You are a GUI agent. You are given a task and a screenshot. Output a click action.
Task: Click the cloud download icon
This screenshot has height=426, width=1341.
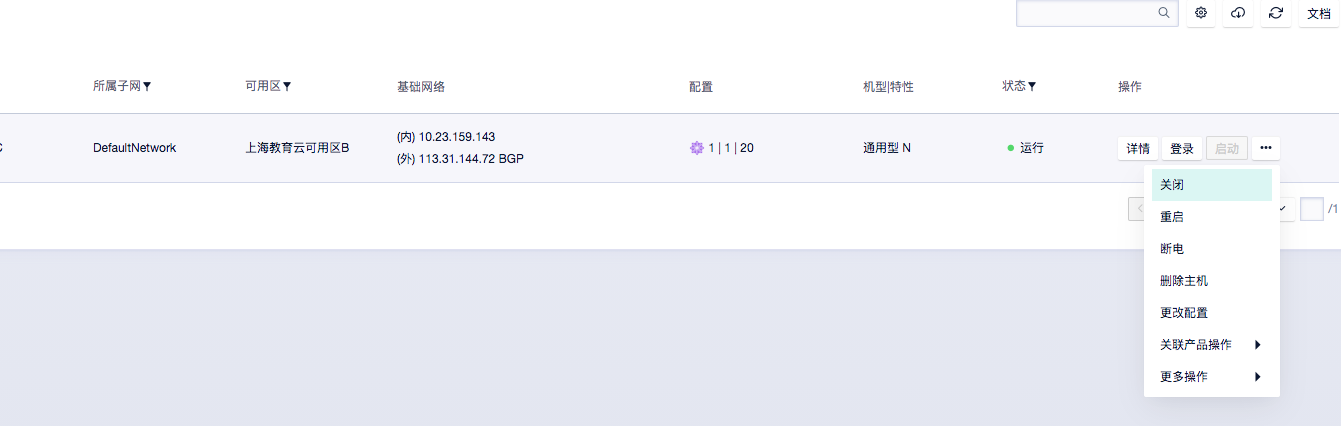coord(1238,13)
